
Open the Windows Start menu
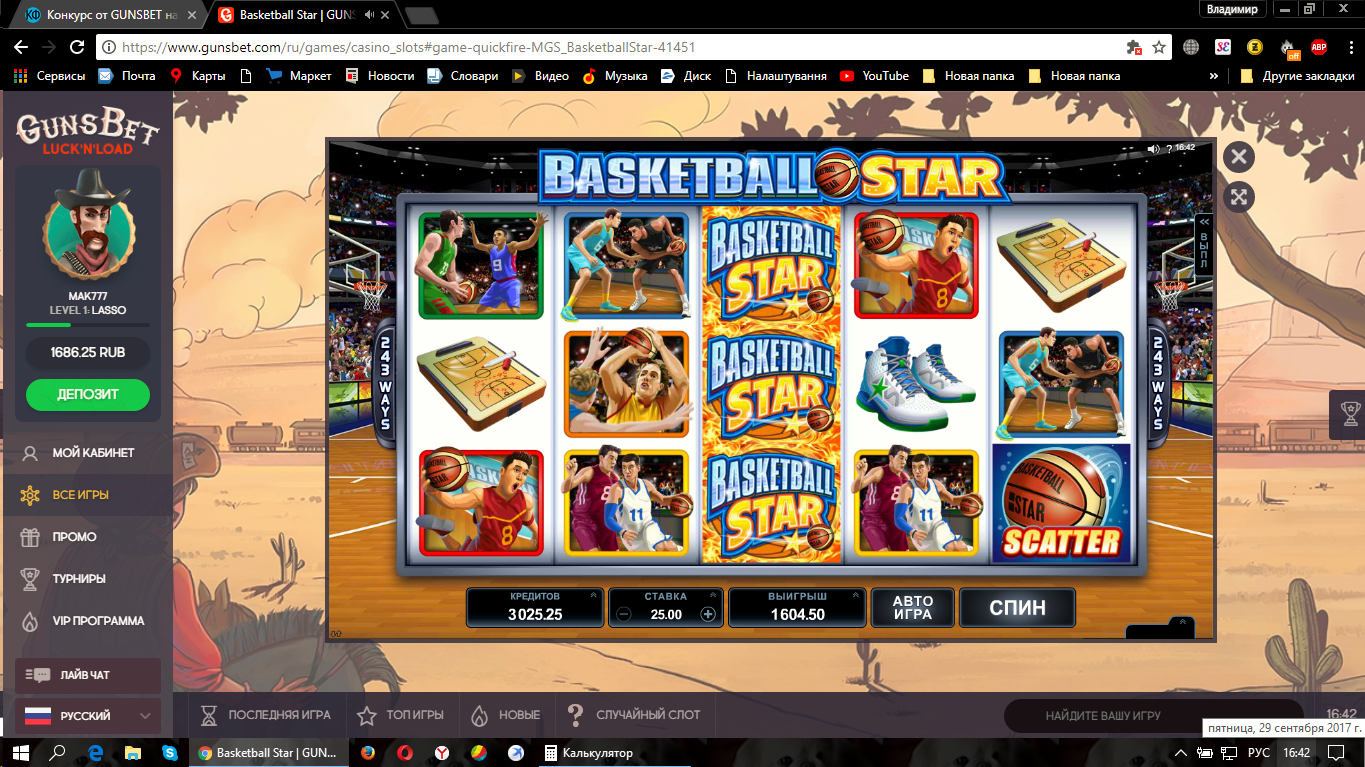pyautogui.click(x=20, y=753)
